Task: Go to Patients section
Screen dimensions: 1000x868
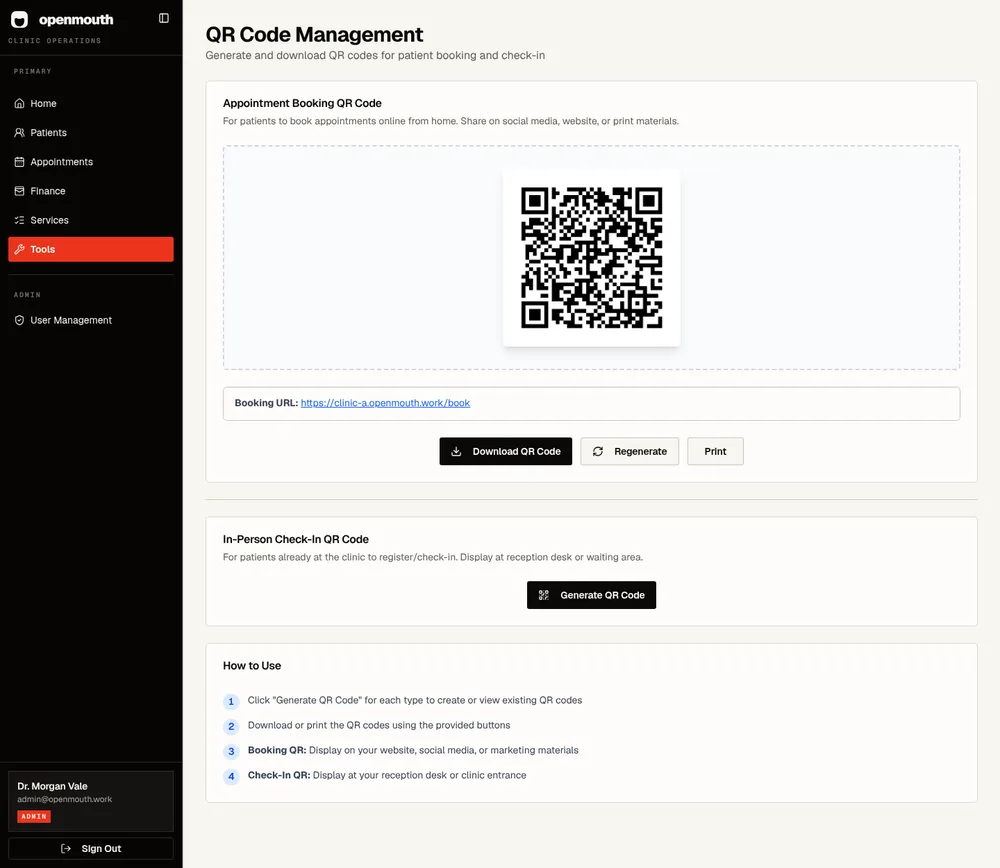Action: pos(91,133)
